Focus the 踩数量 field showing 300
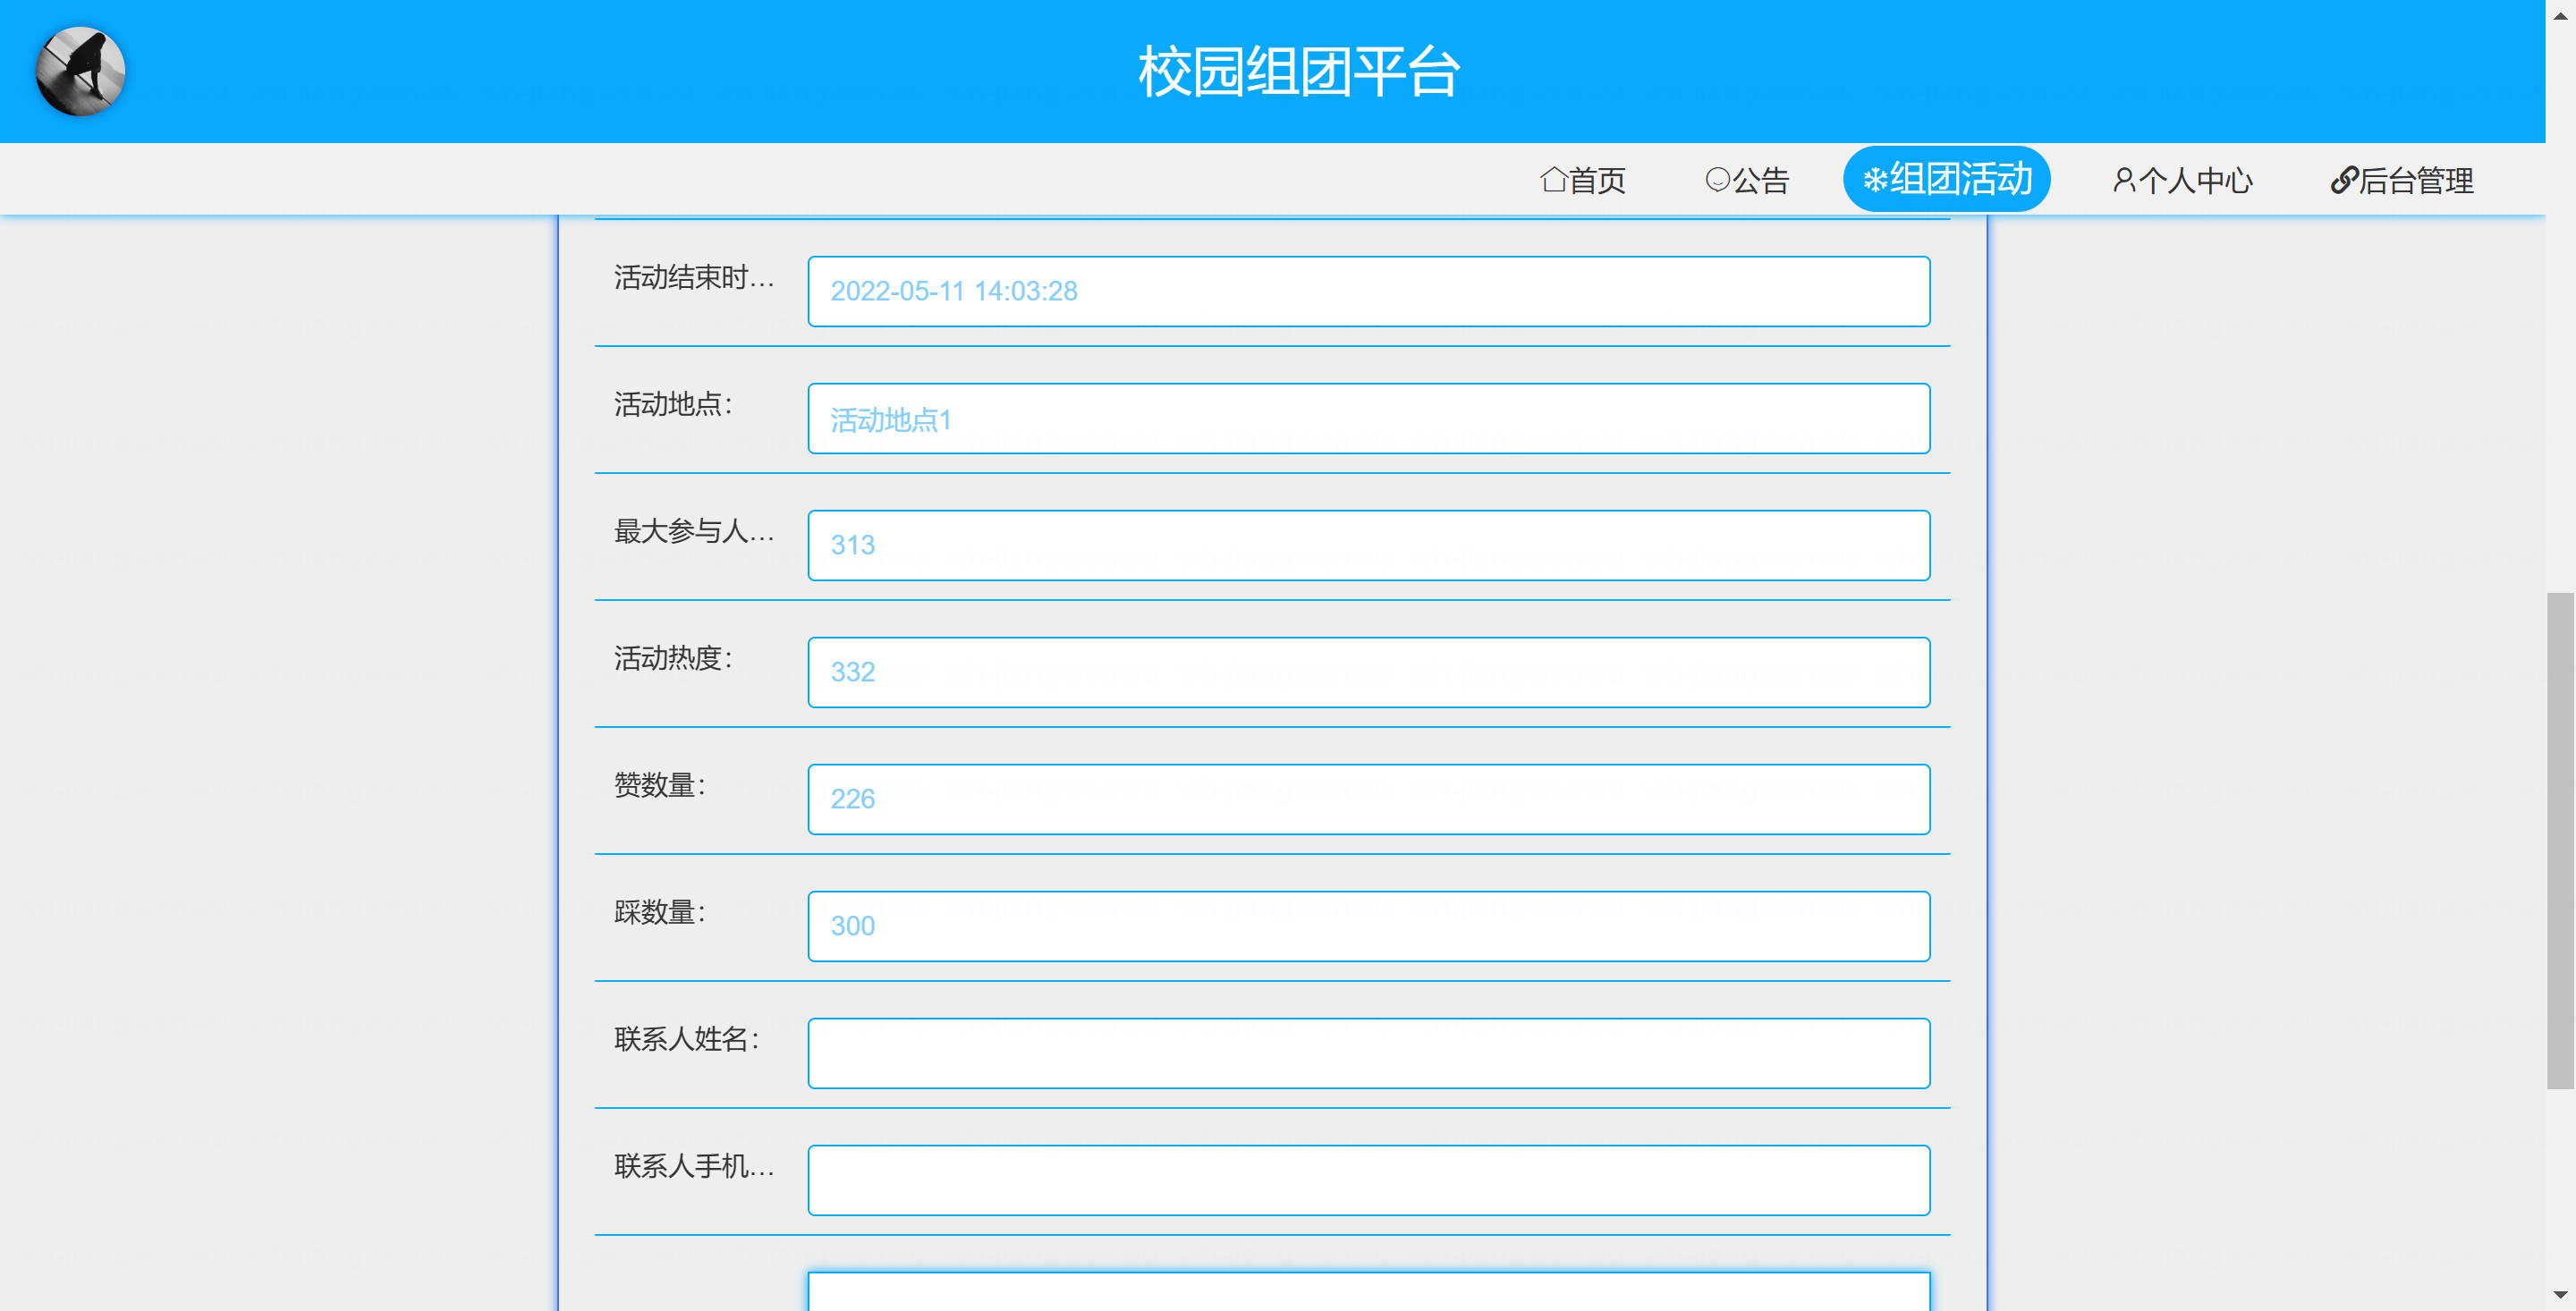This screenshot has width=2576, height=1311. (1368, 926)
